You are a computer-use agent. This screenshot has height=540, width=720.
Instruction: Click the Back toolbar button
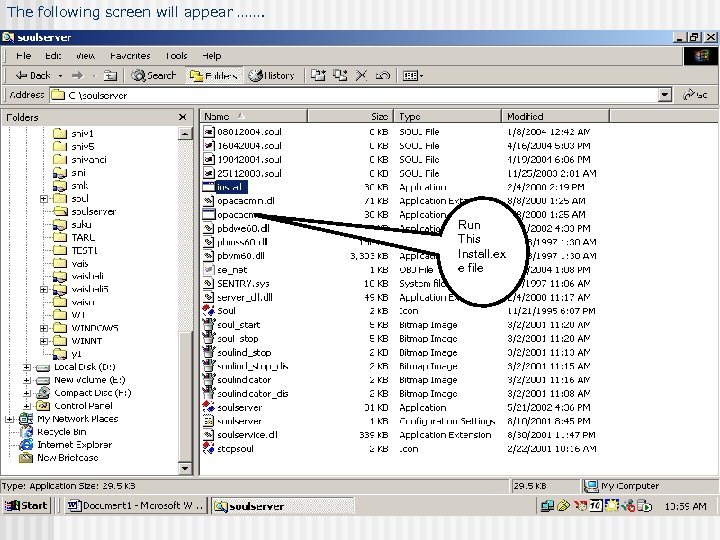33,75
